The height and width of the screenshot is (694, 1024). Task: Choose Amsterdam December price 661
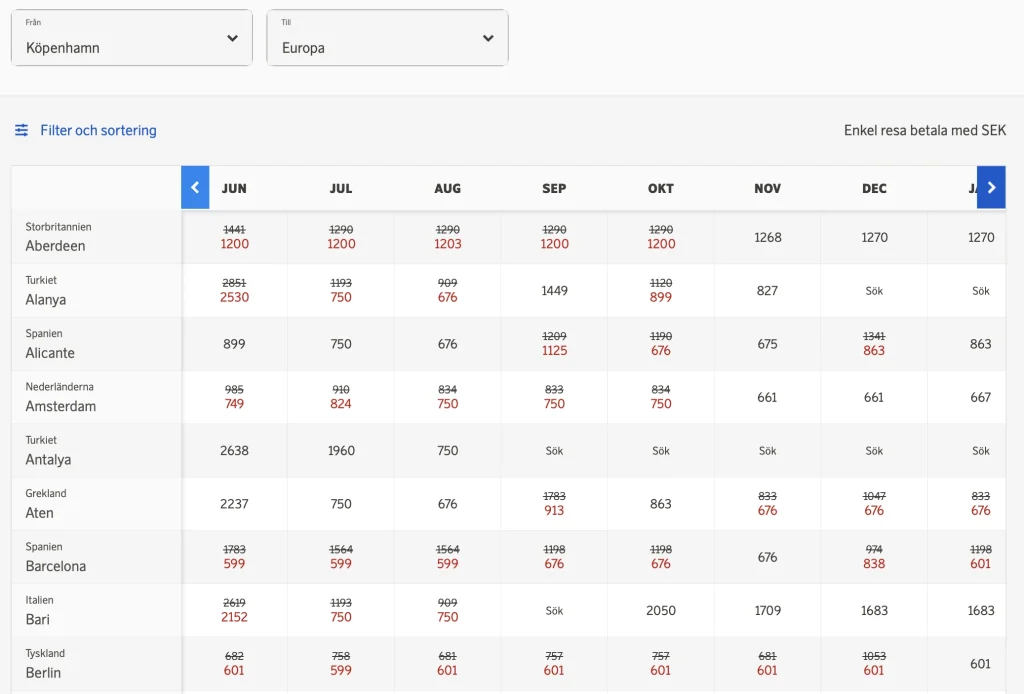point(873,397)
